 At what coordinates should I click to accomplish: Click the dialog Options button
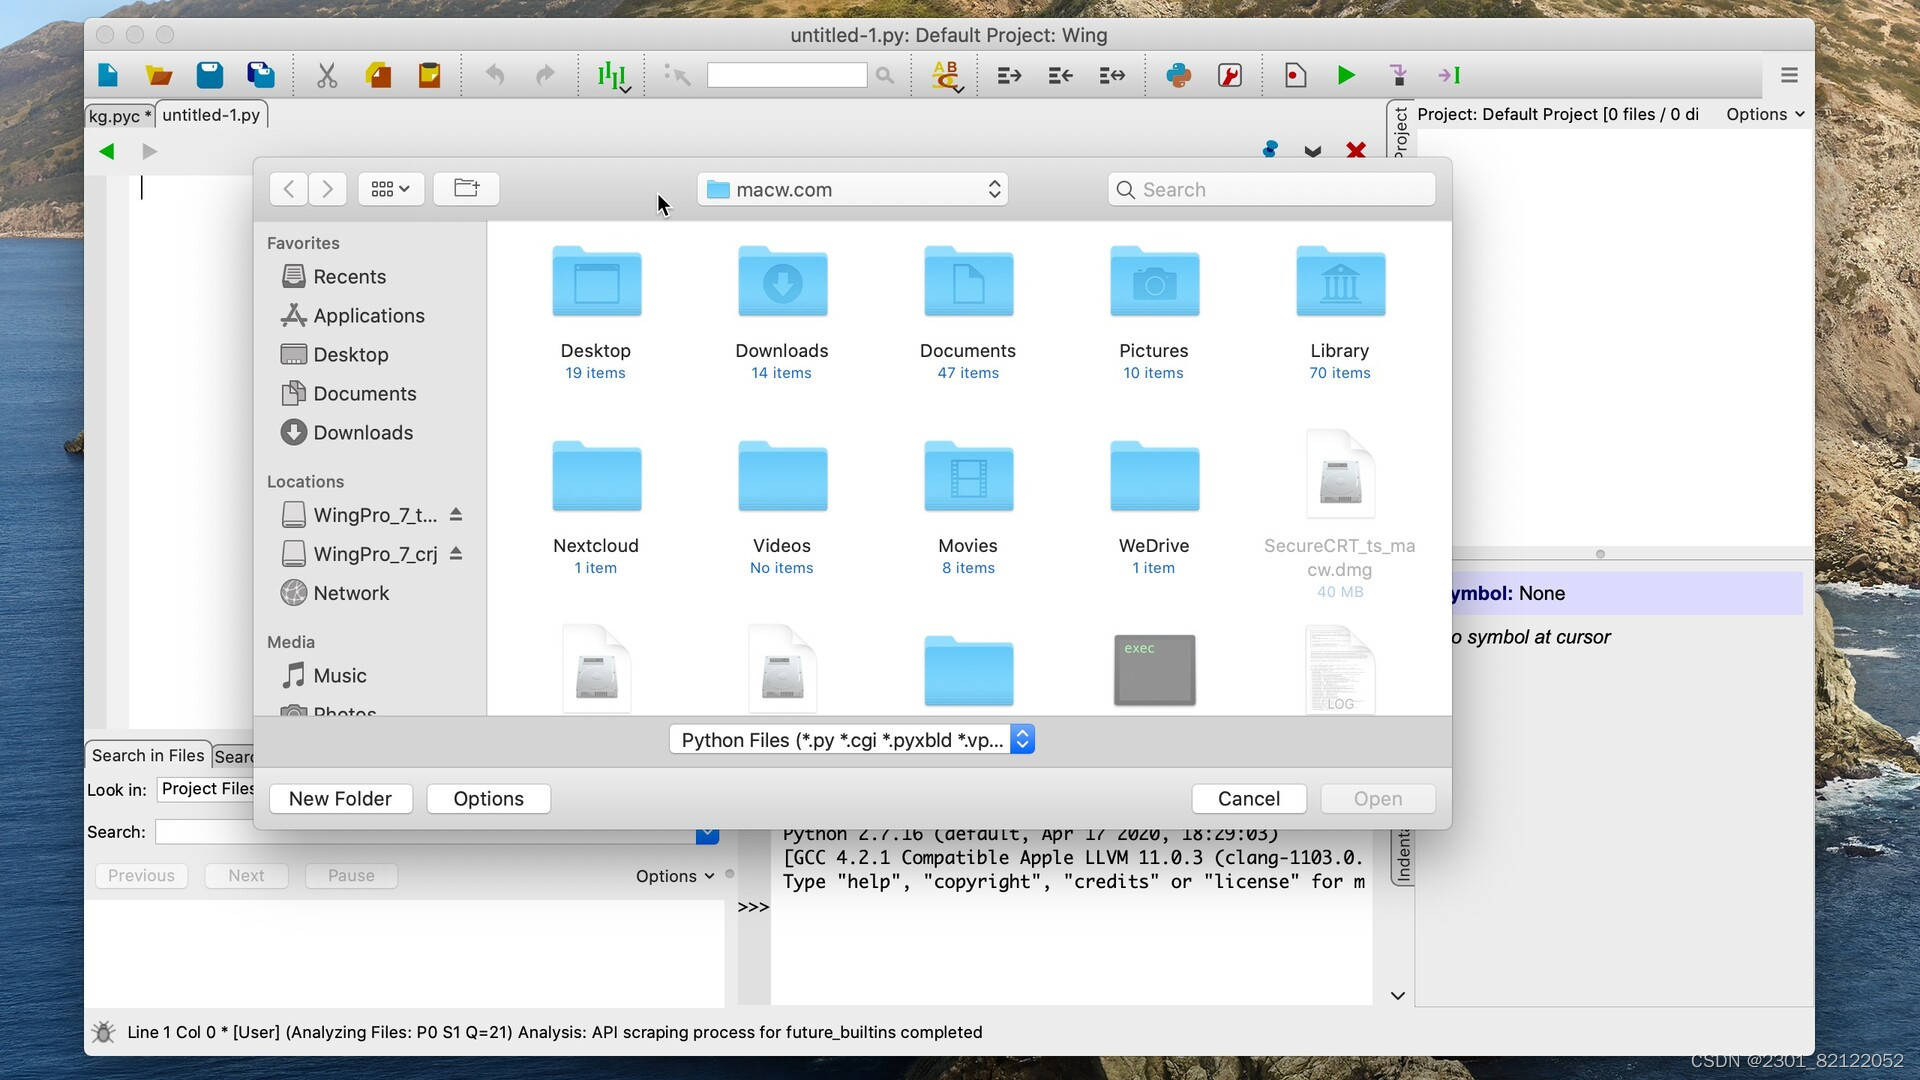point(488,798)
